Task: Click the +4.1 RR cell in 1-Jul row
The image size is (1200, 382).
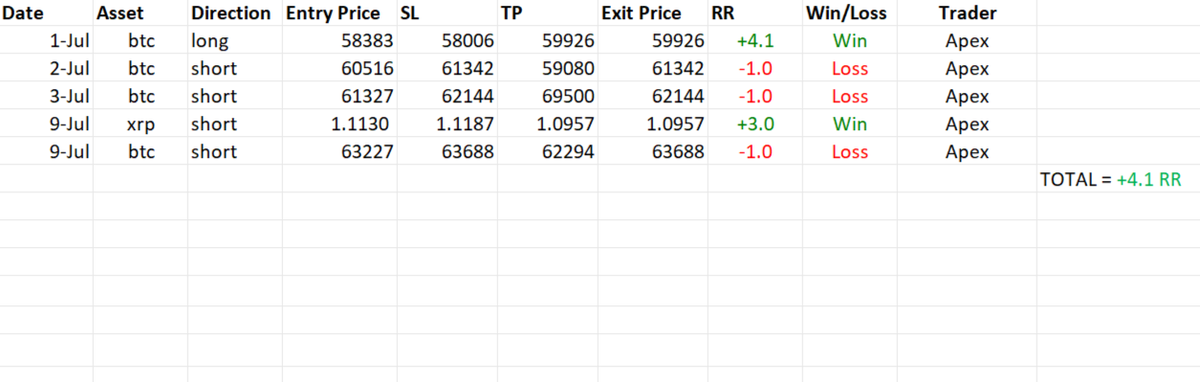Action: click(756, 42)
